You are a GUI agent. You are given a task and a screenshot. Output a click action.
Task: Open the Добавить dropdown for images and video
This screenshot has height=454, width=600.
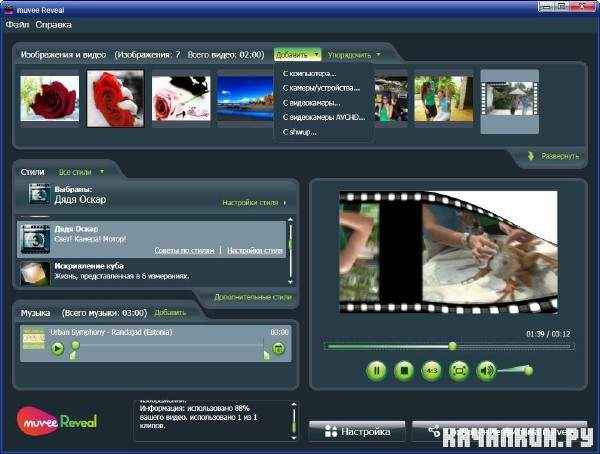point(297,55)
